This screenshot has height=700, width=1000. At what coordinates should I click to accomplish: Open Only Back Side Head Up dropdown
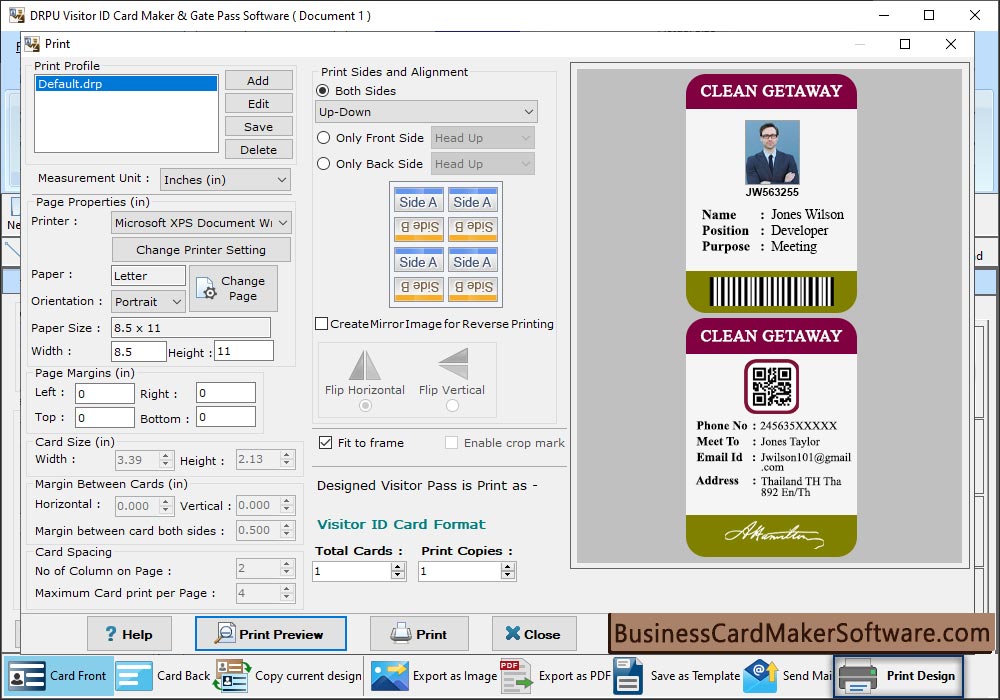click(x=483, y=164)
